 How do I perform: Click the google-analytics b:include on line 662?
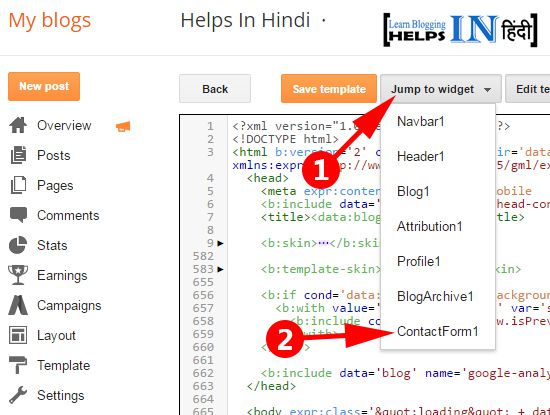(x=405, y=373)
